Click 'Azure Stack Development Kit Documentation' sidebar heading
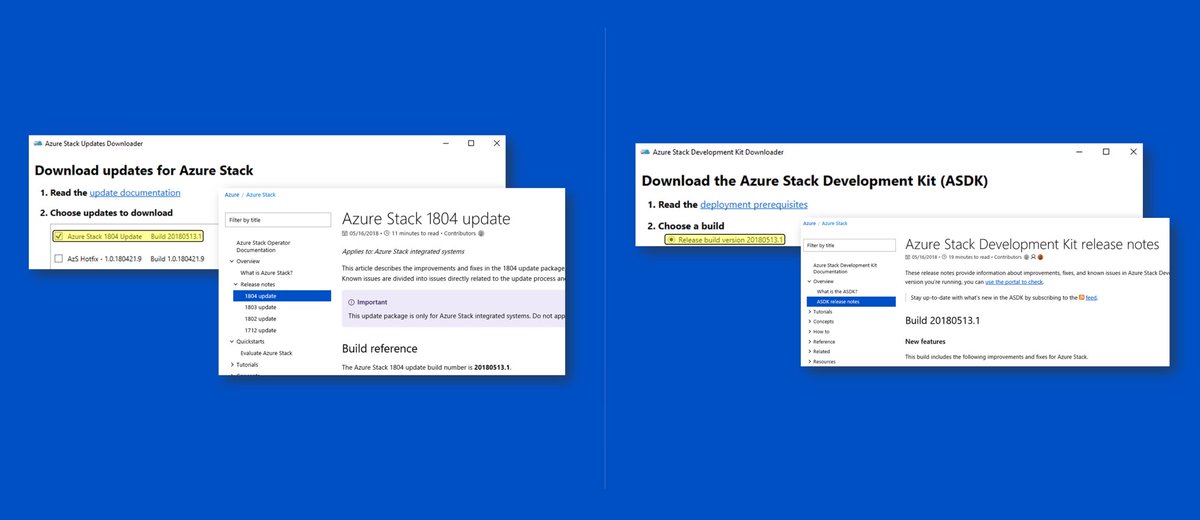Viewport: 1200px width, 520px height. pyautogui.click(x=845, y=268)
